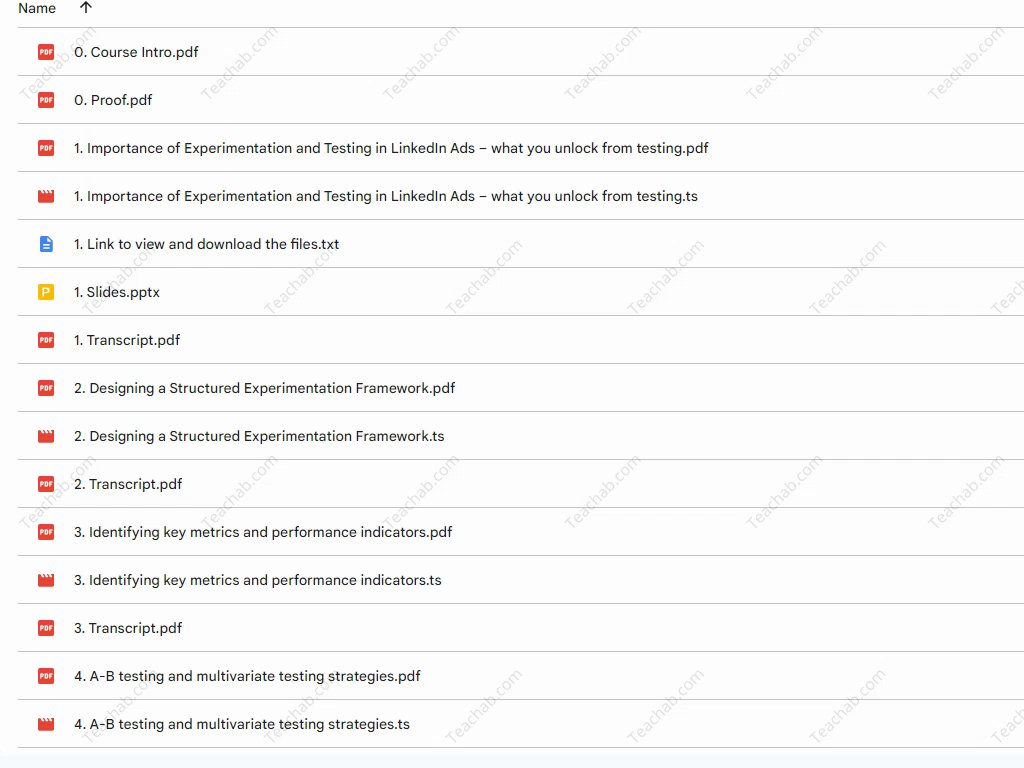Sort files by the Name column header
This screenshot has width=1024, height=768.
click(37, 8)
